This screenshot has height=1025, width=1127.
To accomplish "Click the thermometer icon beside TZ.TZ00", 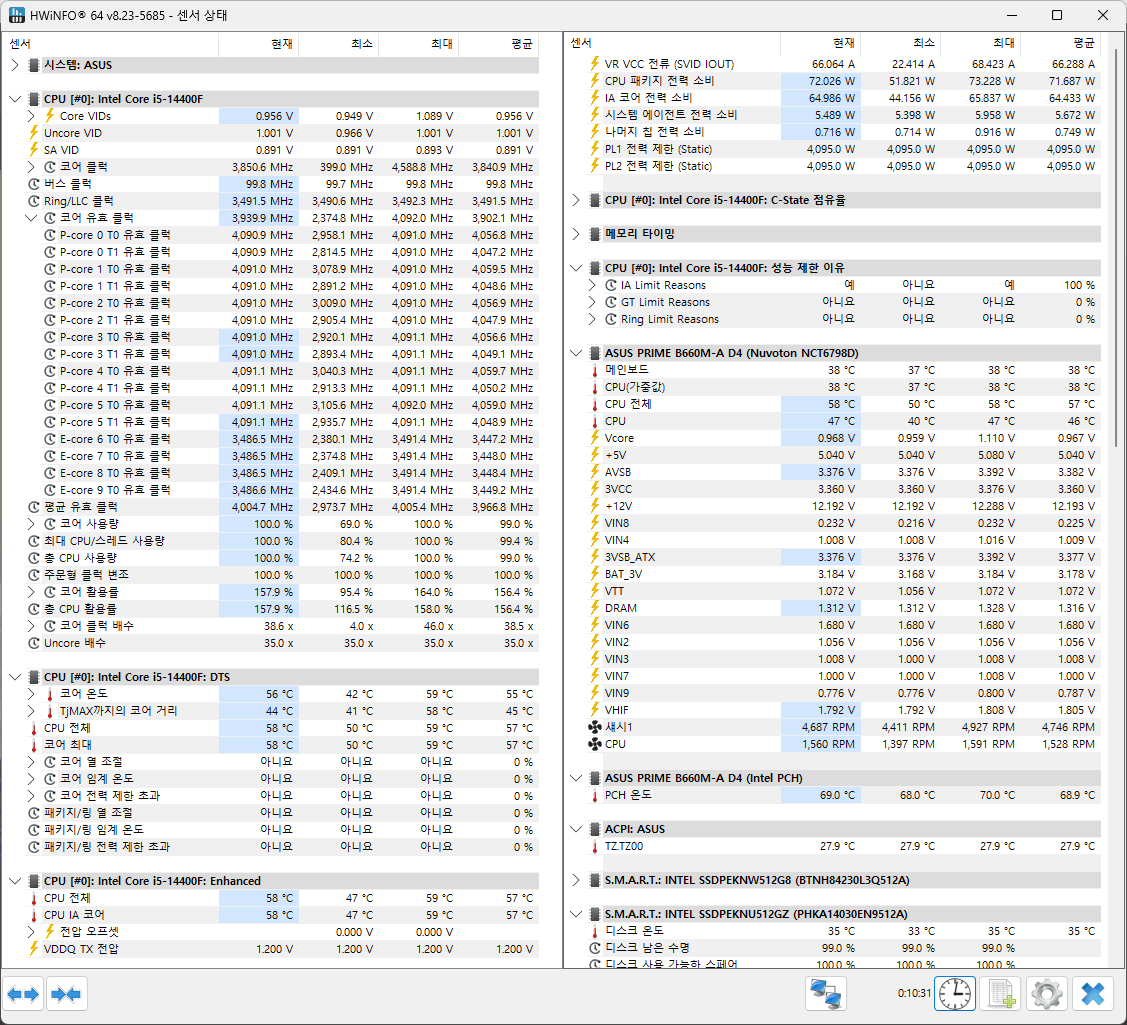I will pos(594,847).
